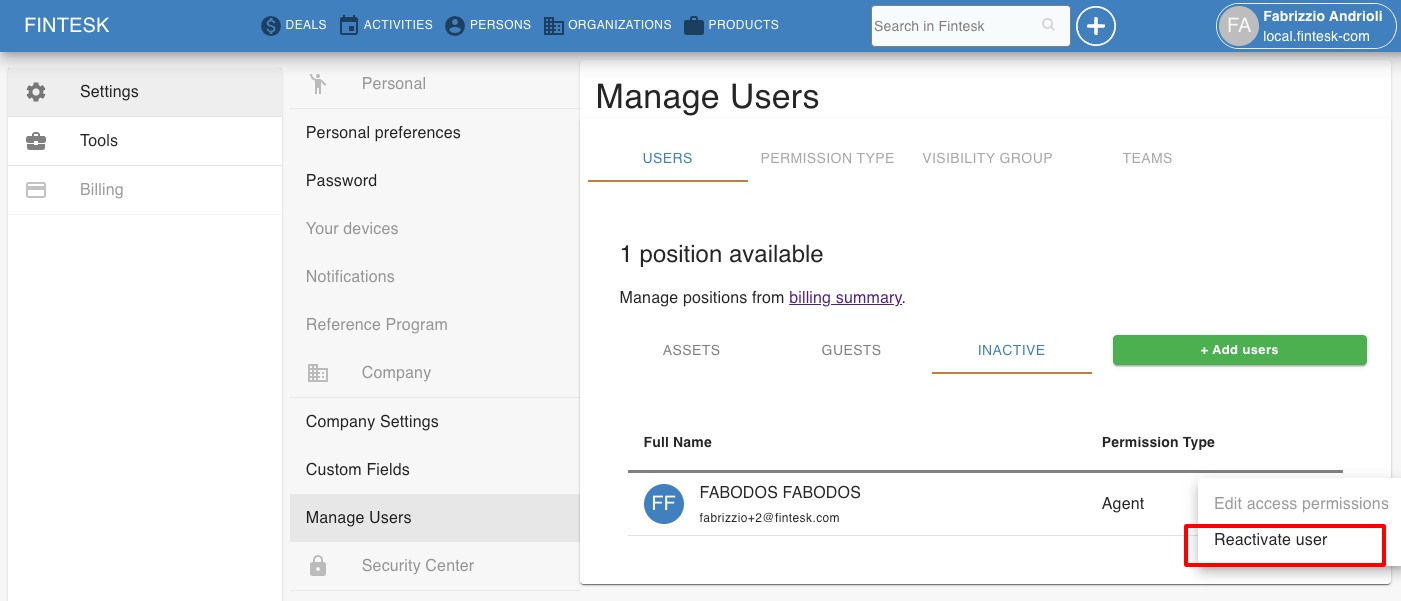The height and width of the screenshot is (601, 1401).
Task: Click the Permission Type column header
Action: (x=1158, y=442)
